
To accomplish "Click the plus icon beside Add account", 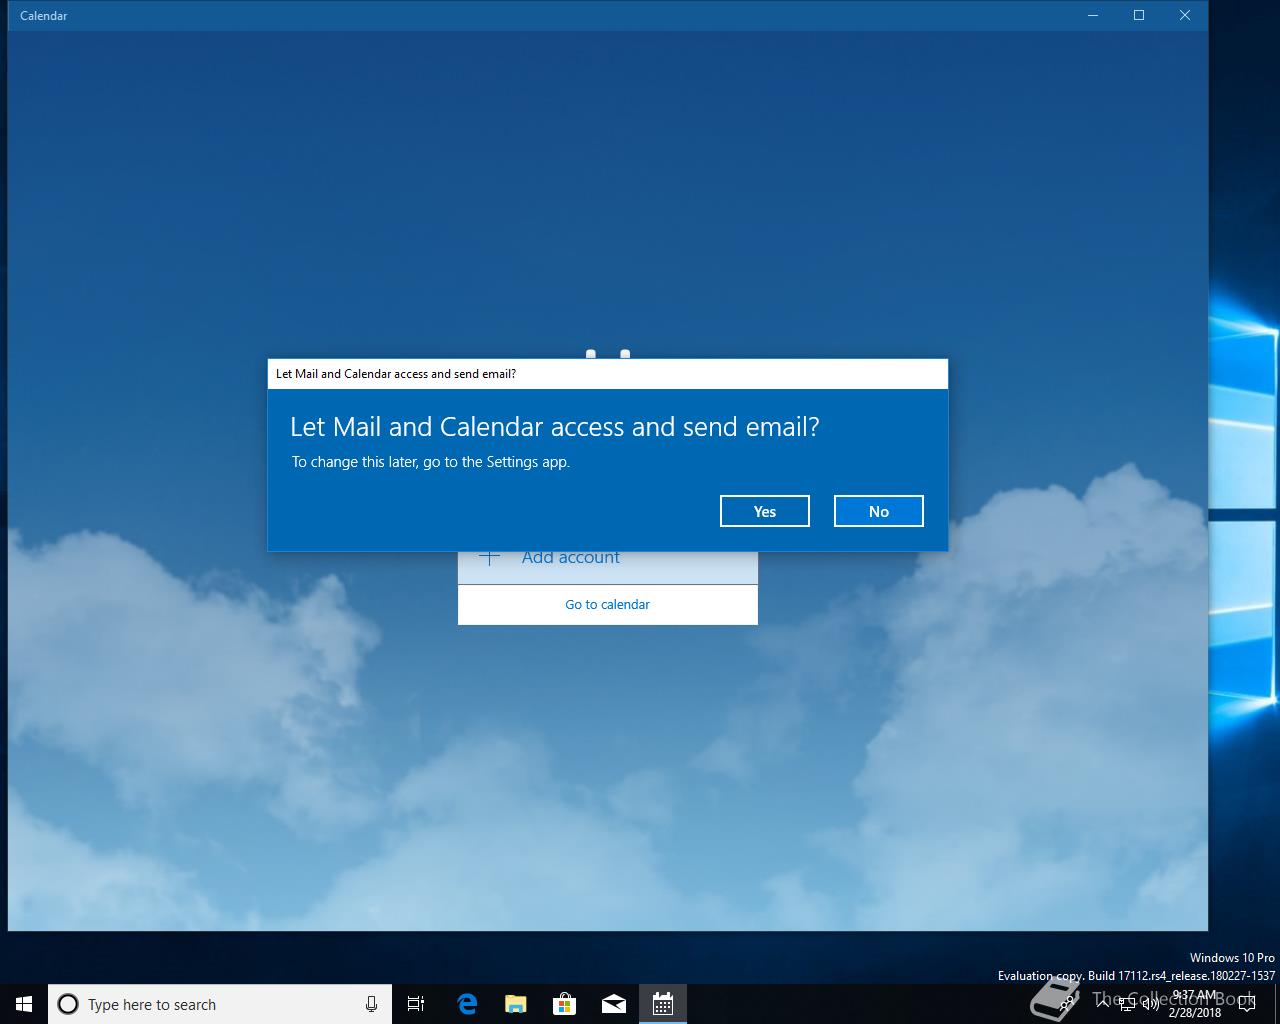I will pyautogui.click(x=489, y=558).
